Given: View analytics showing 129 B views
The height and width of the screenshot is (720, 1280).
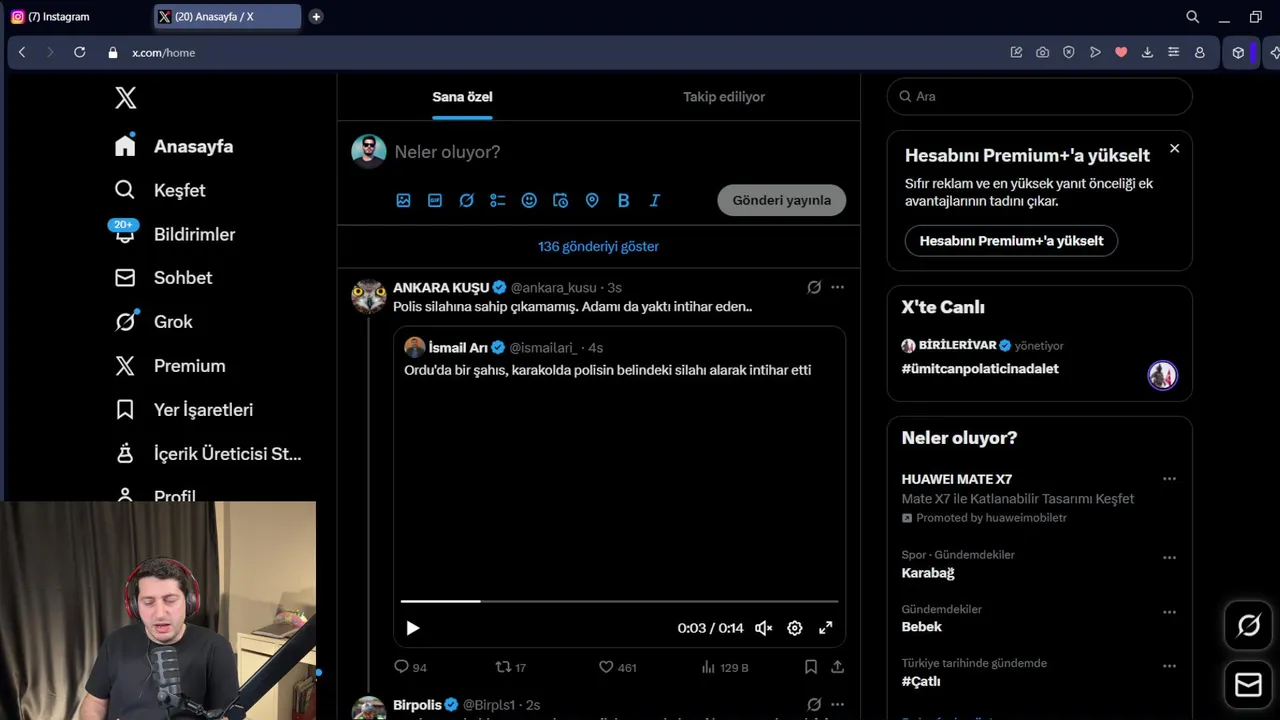Looking at the screenshot, I should (x=725, y=667).
